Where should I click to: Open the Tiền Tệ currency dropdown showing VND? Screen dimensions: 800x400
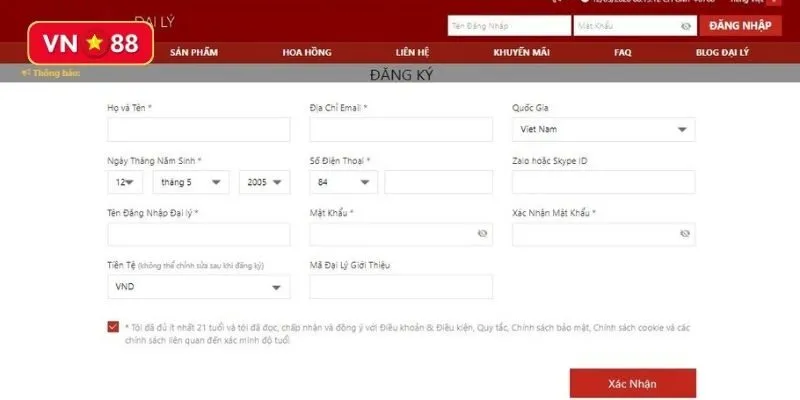pos(198,287)
